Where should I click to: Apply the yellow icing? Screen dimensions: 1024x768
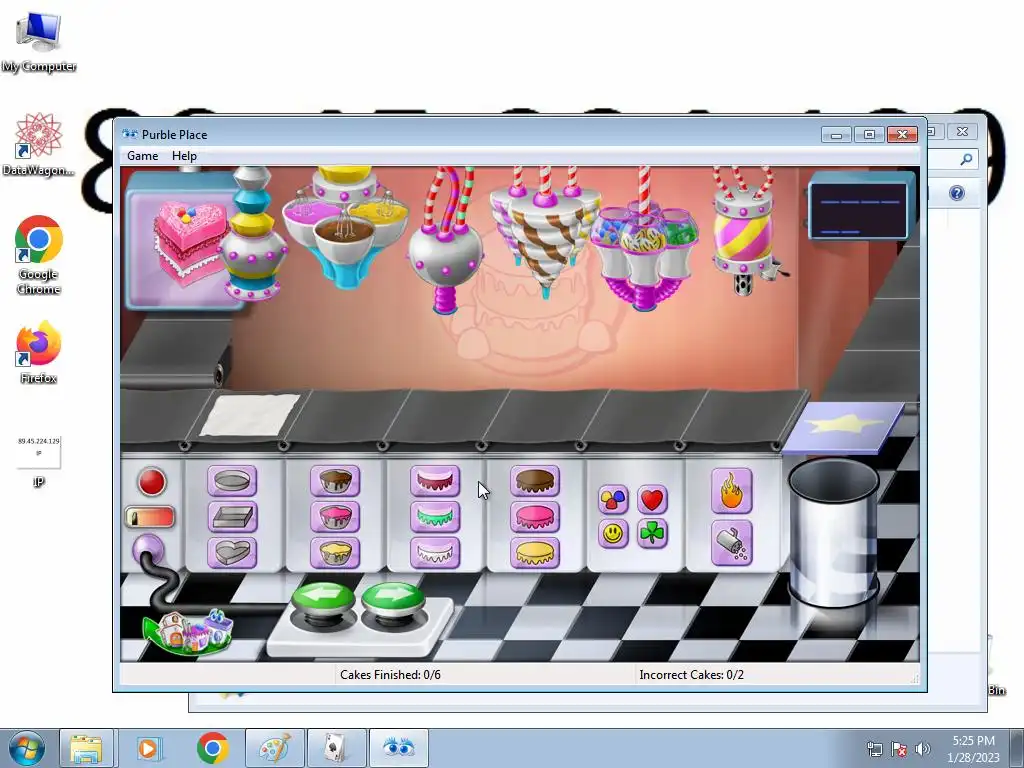(535, 552)
